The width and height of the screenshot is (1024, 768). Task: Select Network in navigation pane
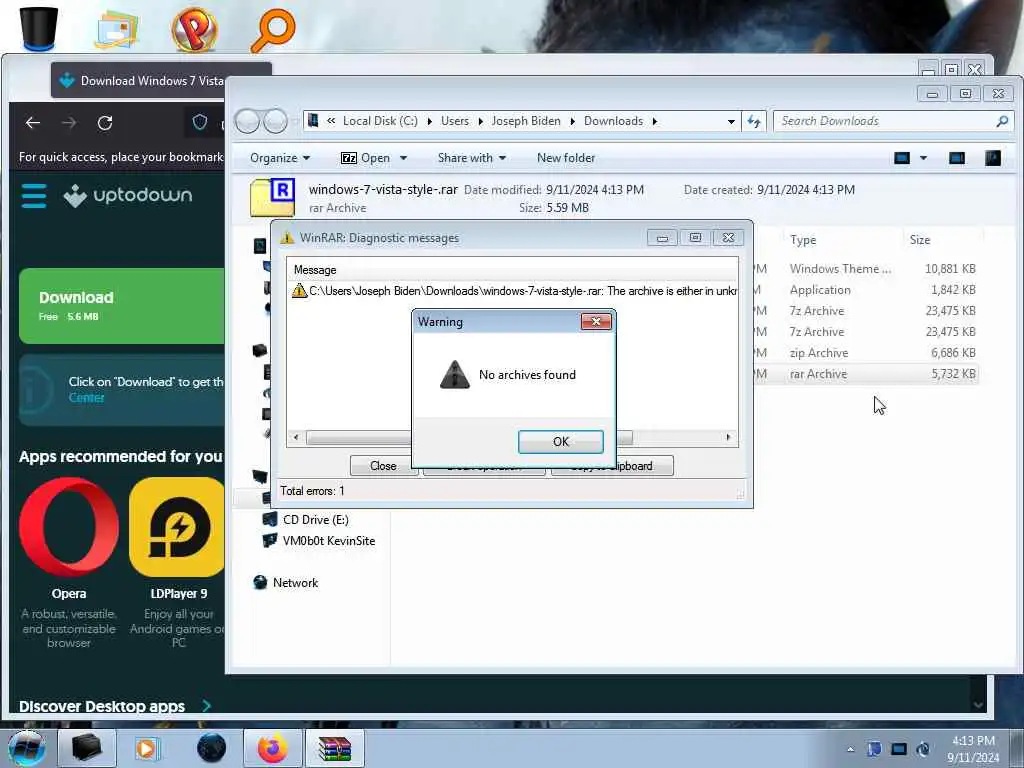coord(295,583)
